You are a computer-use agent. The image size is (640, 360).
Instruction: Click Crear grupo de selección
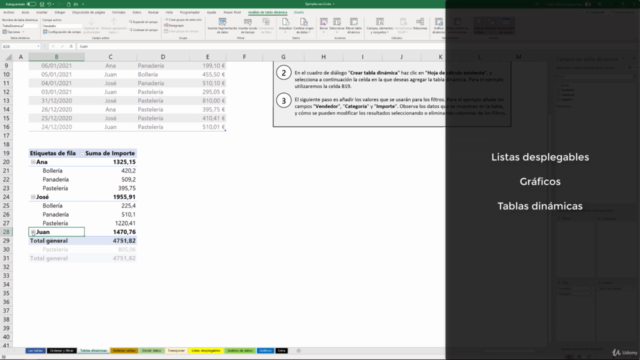tap(183, 20)
